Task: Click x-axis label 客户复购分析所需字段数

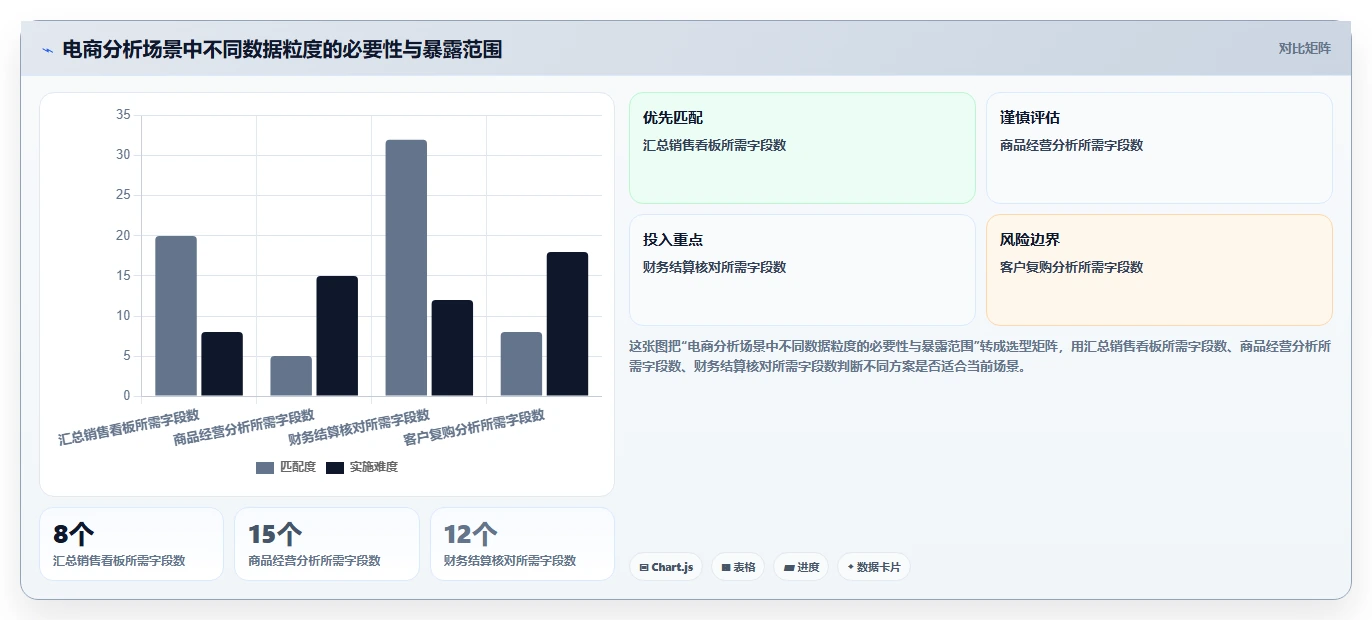Action: click(474, 427)
